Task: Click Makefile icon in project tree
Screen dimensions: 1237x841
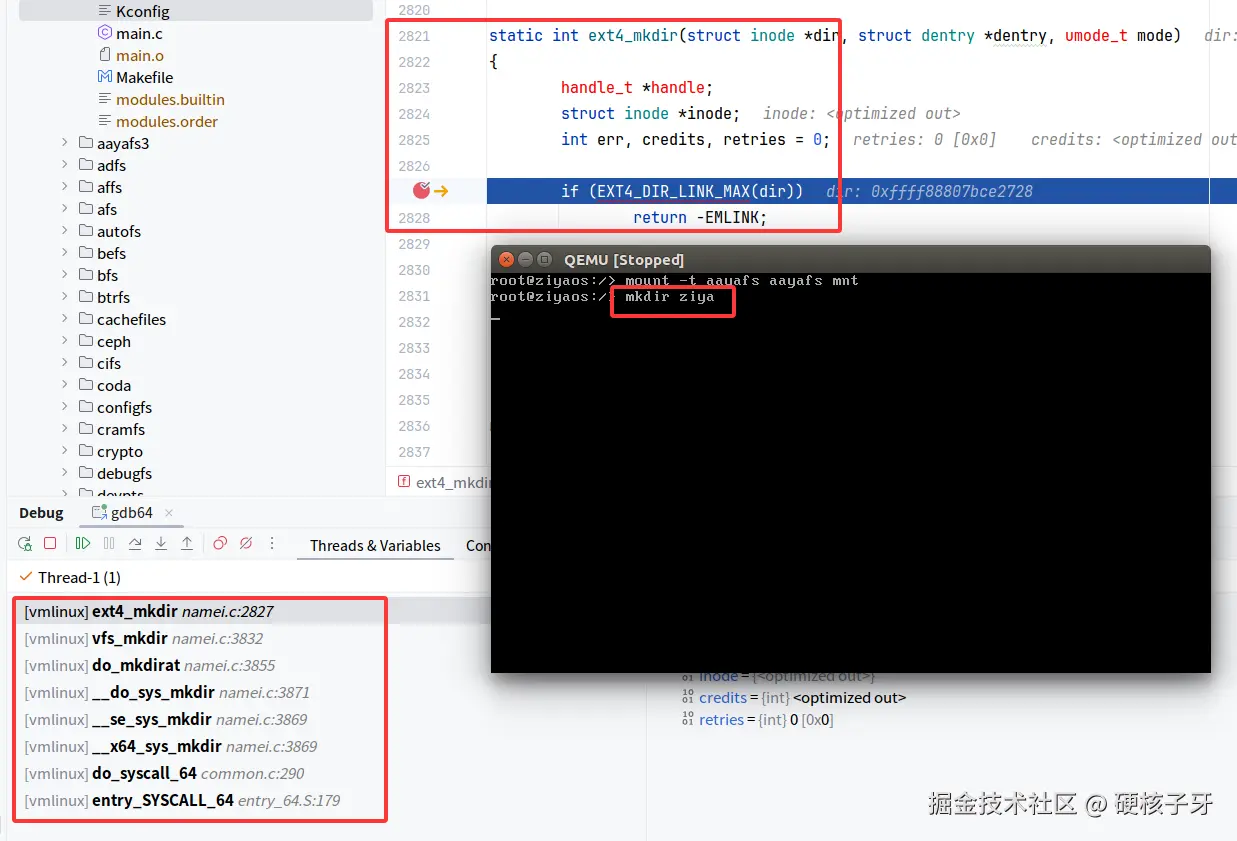Action: coord(105,77)
